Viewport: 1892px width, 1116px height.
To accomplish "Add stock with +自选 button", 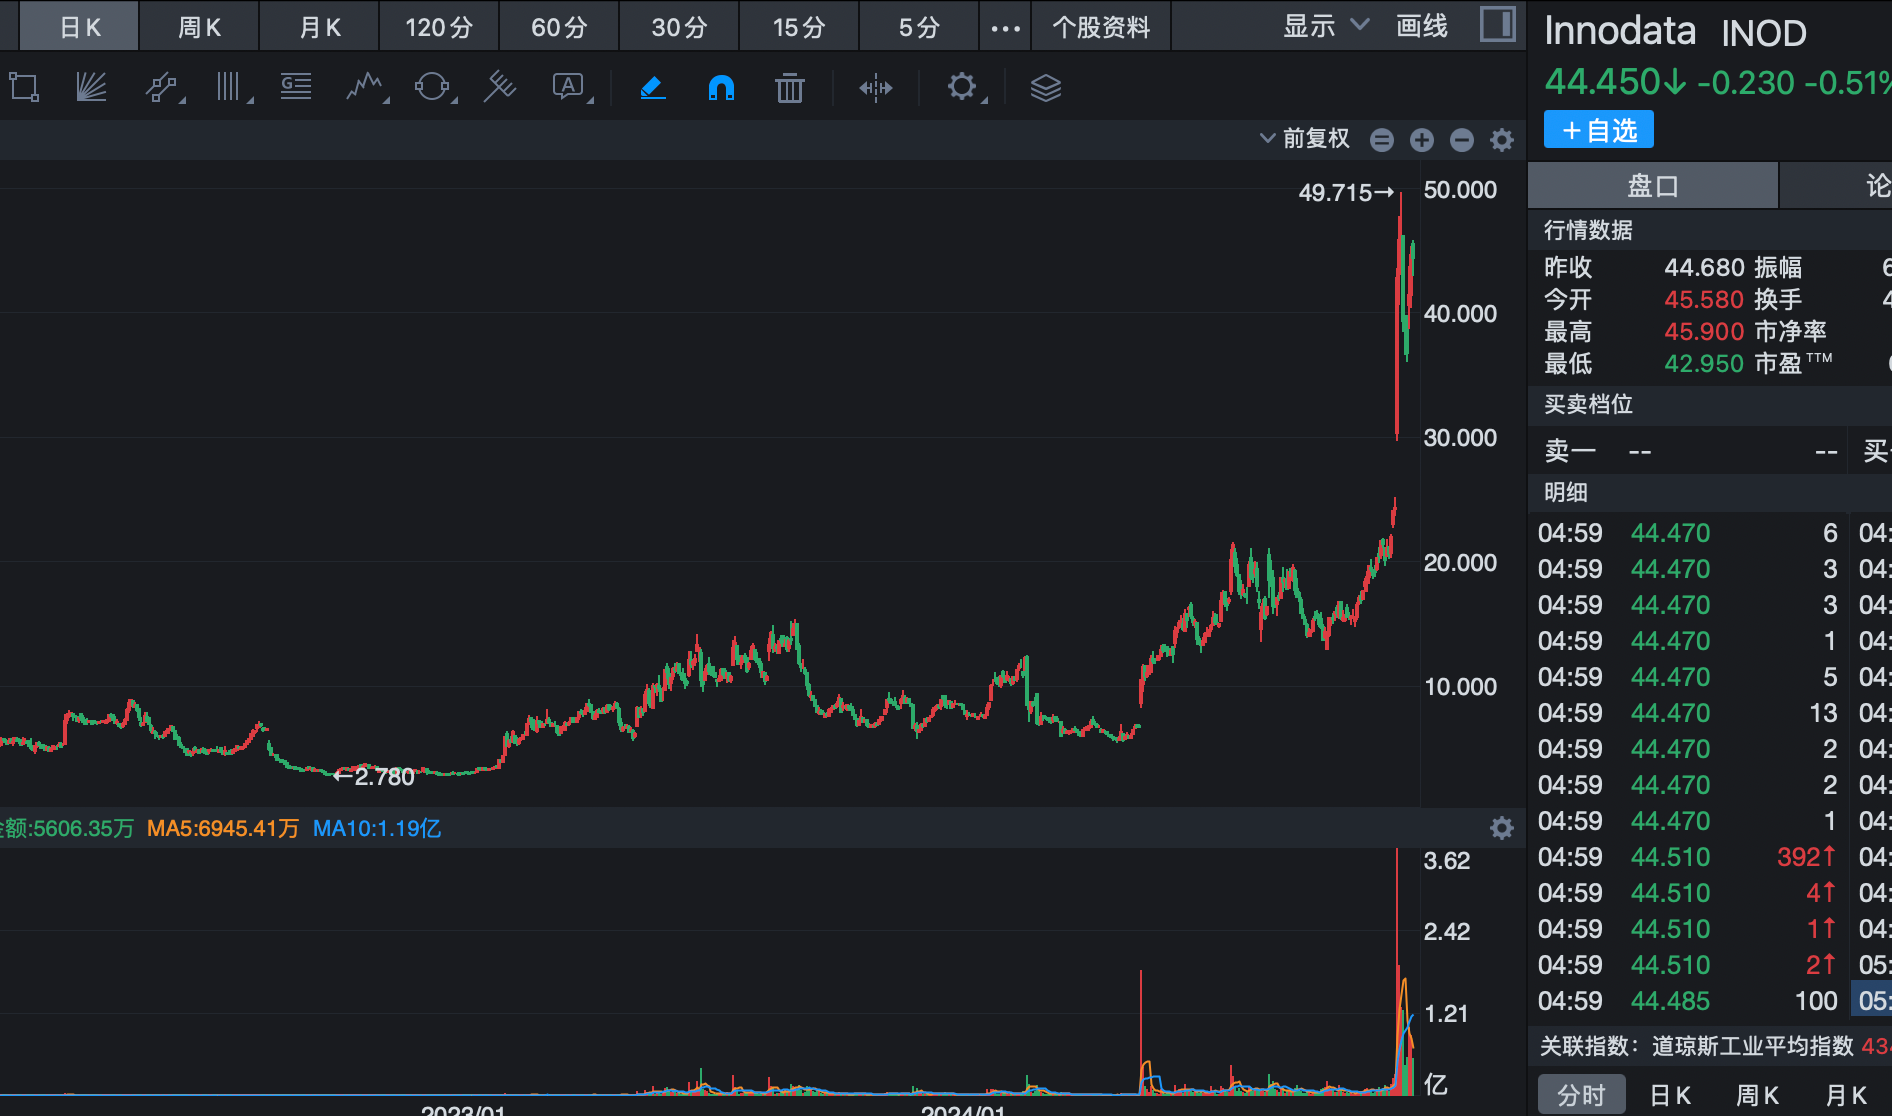I will click(1598, 130).
